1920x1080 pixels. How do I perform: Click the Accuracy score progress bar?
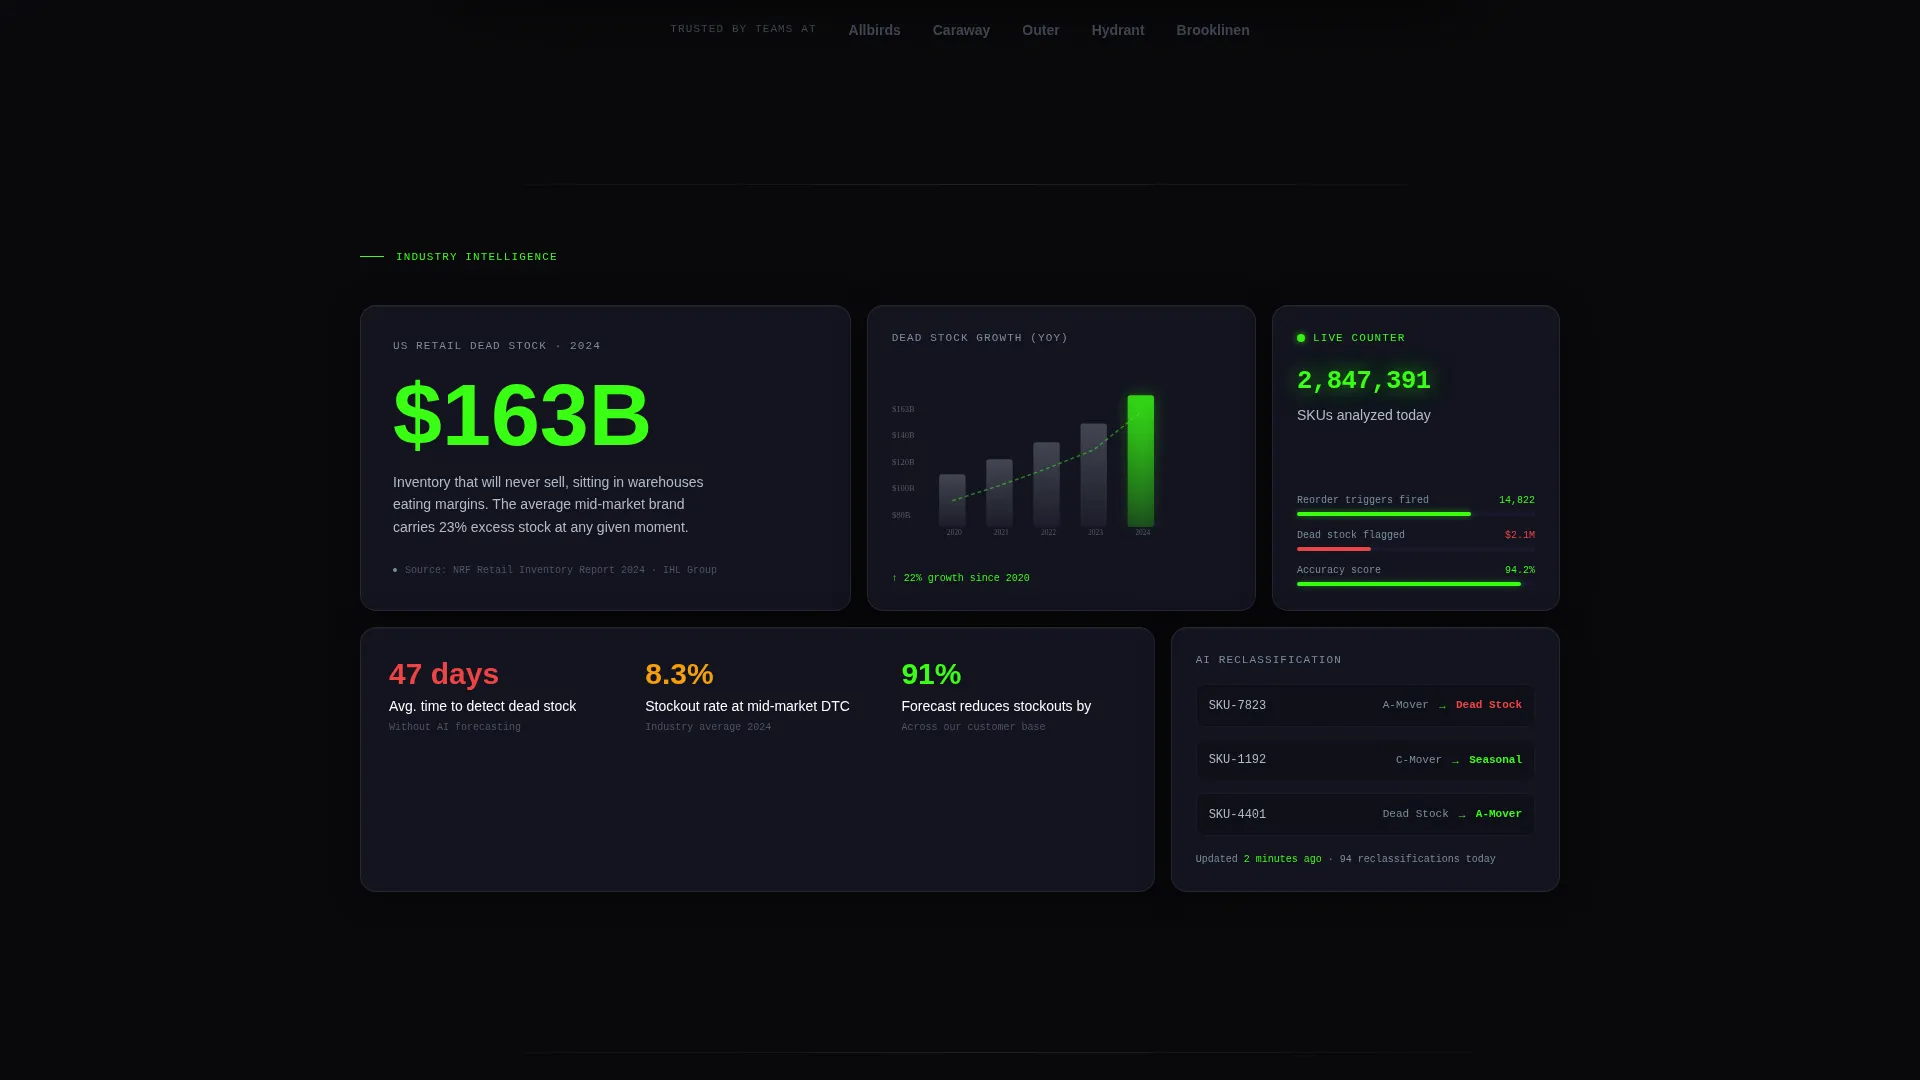[x=1415, y=584]
